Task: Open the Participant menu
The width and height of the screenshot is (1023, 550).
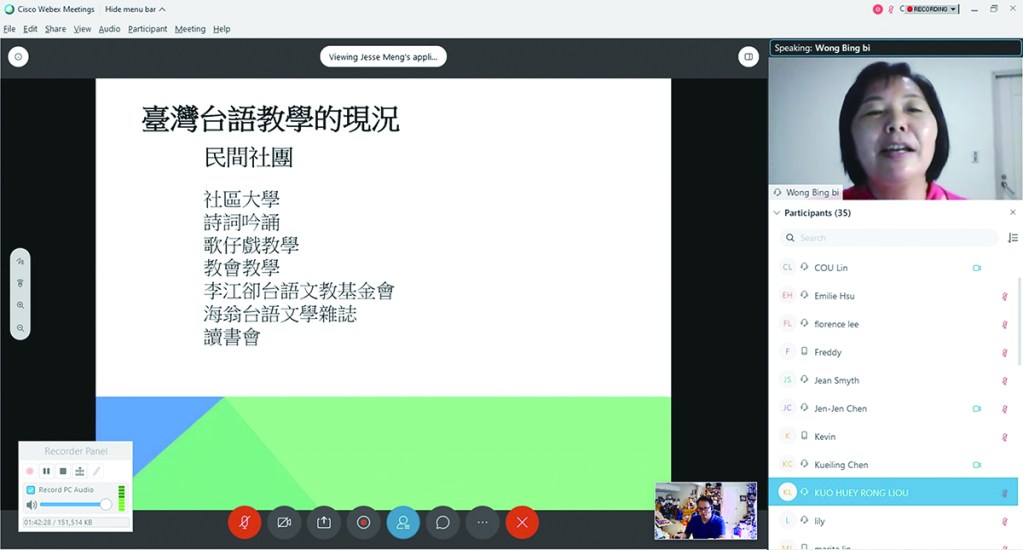Action: pyautogui.click(x=147, y=29)
